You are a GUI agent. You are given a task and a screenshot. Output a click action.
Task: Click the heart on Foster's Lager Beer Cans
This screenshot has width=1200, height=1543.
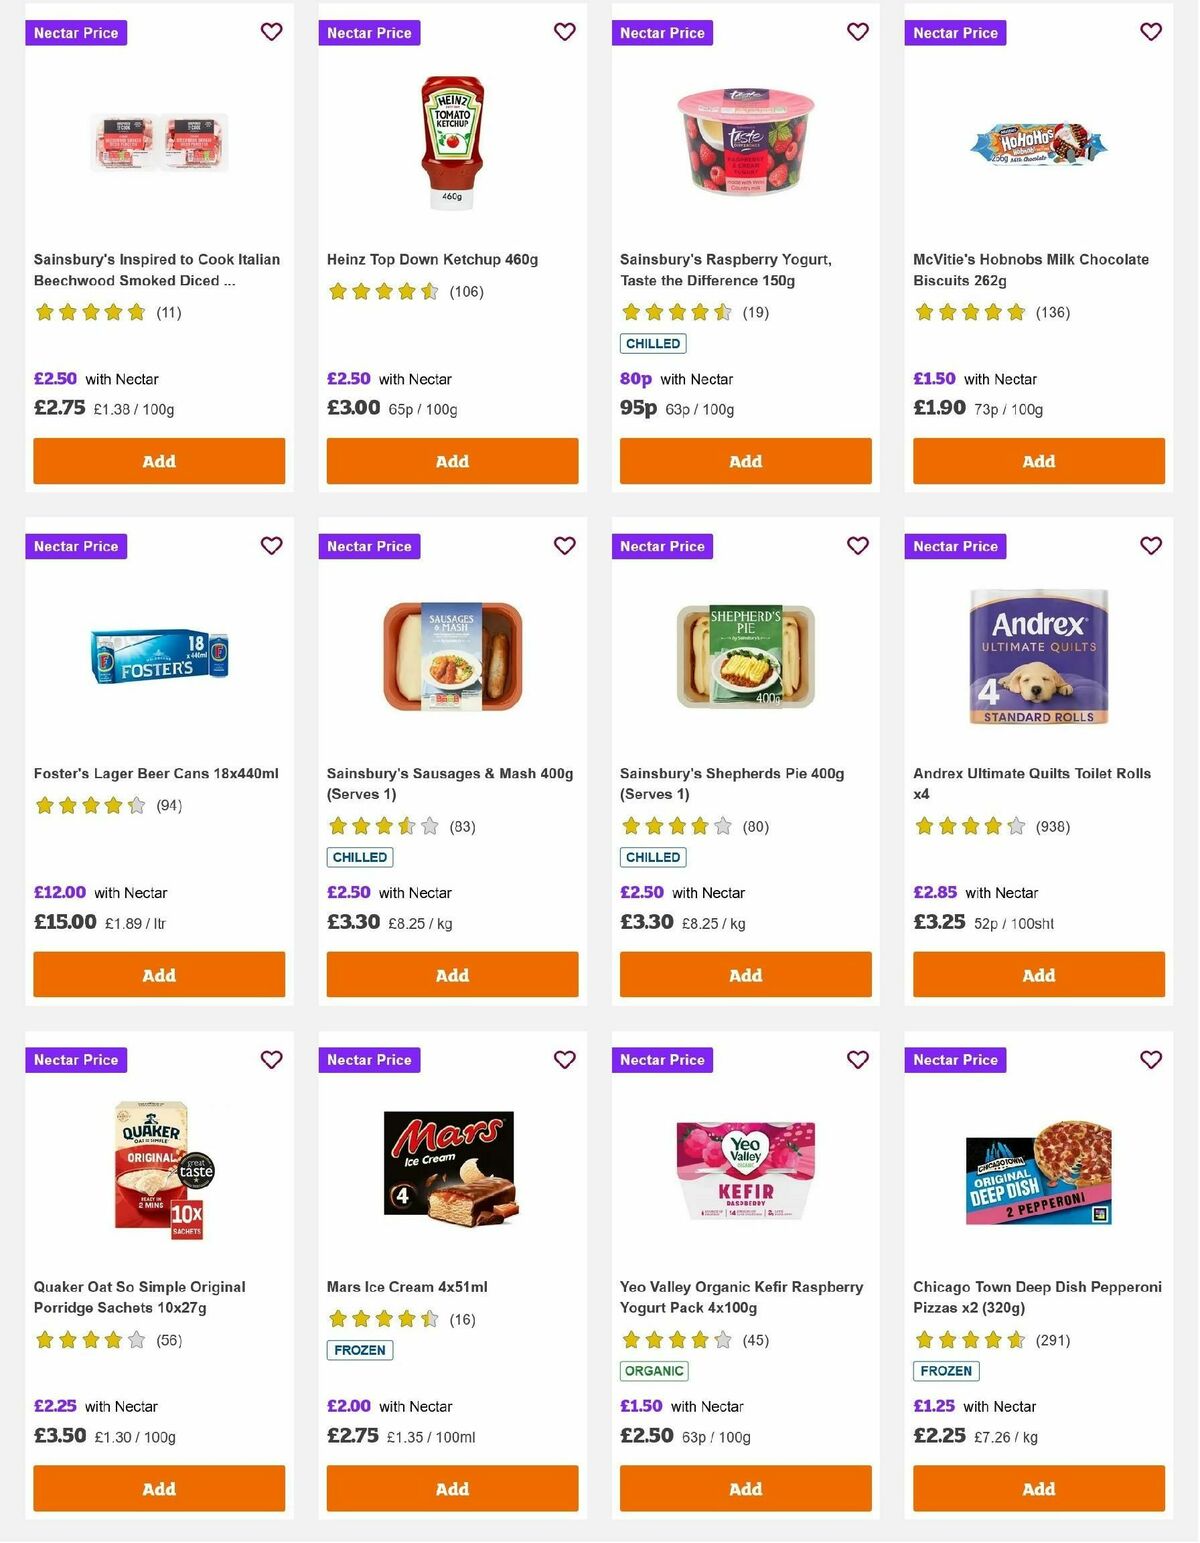271,546
